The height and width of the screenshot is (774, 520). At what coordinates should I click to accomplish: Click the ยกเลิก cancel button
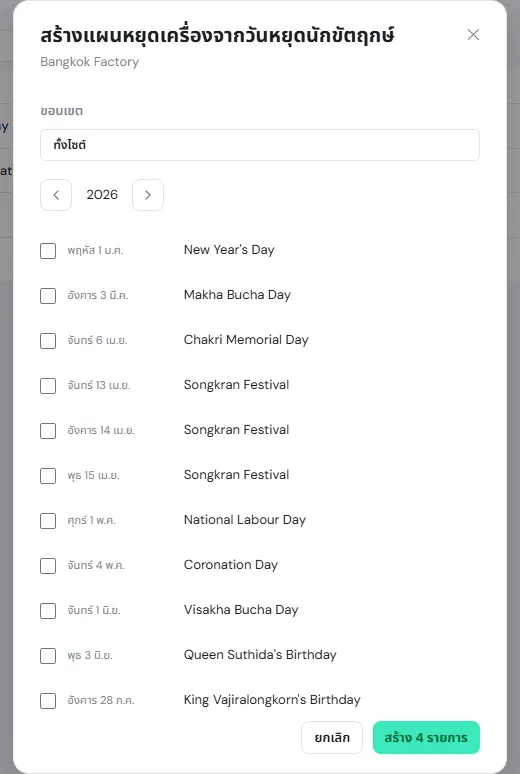coord(332,737)
